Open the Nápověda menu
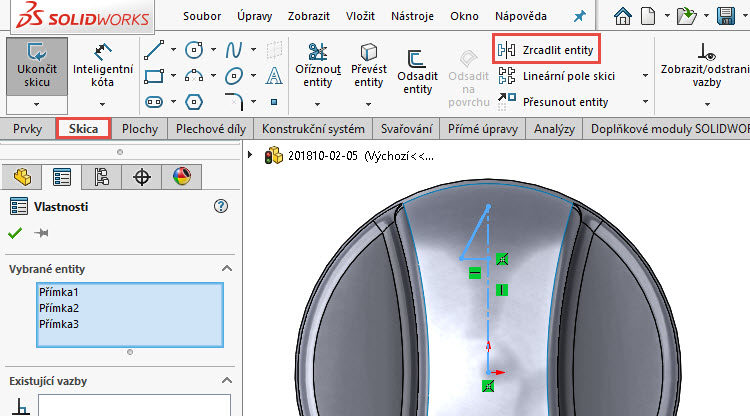Screen dimensions: 750x416 click(520, 16)
